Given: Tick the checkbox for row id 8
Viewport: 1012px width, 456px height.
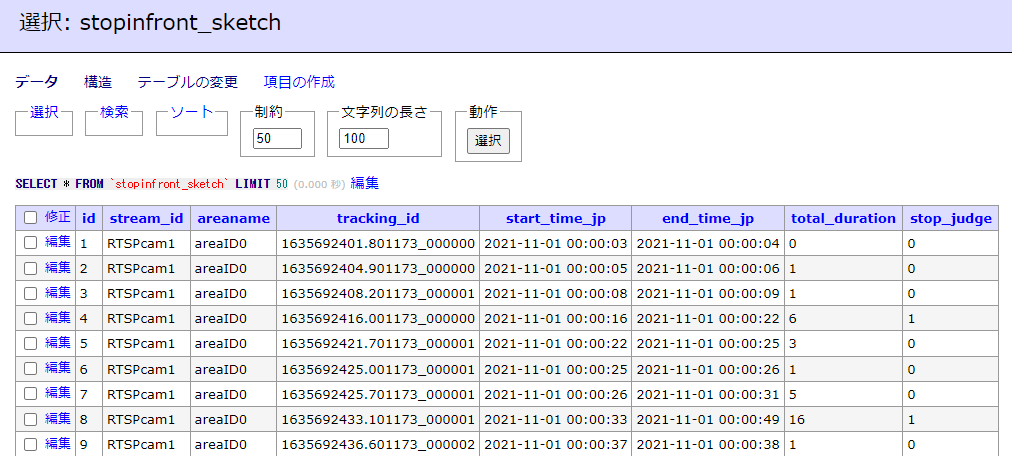Looking at the screenshot, I should click(x=31, y=419).
